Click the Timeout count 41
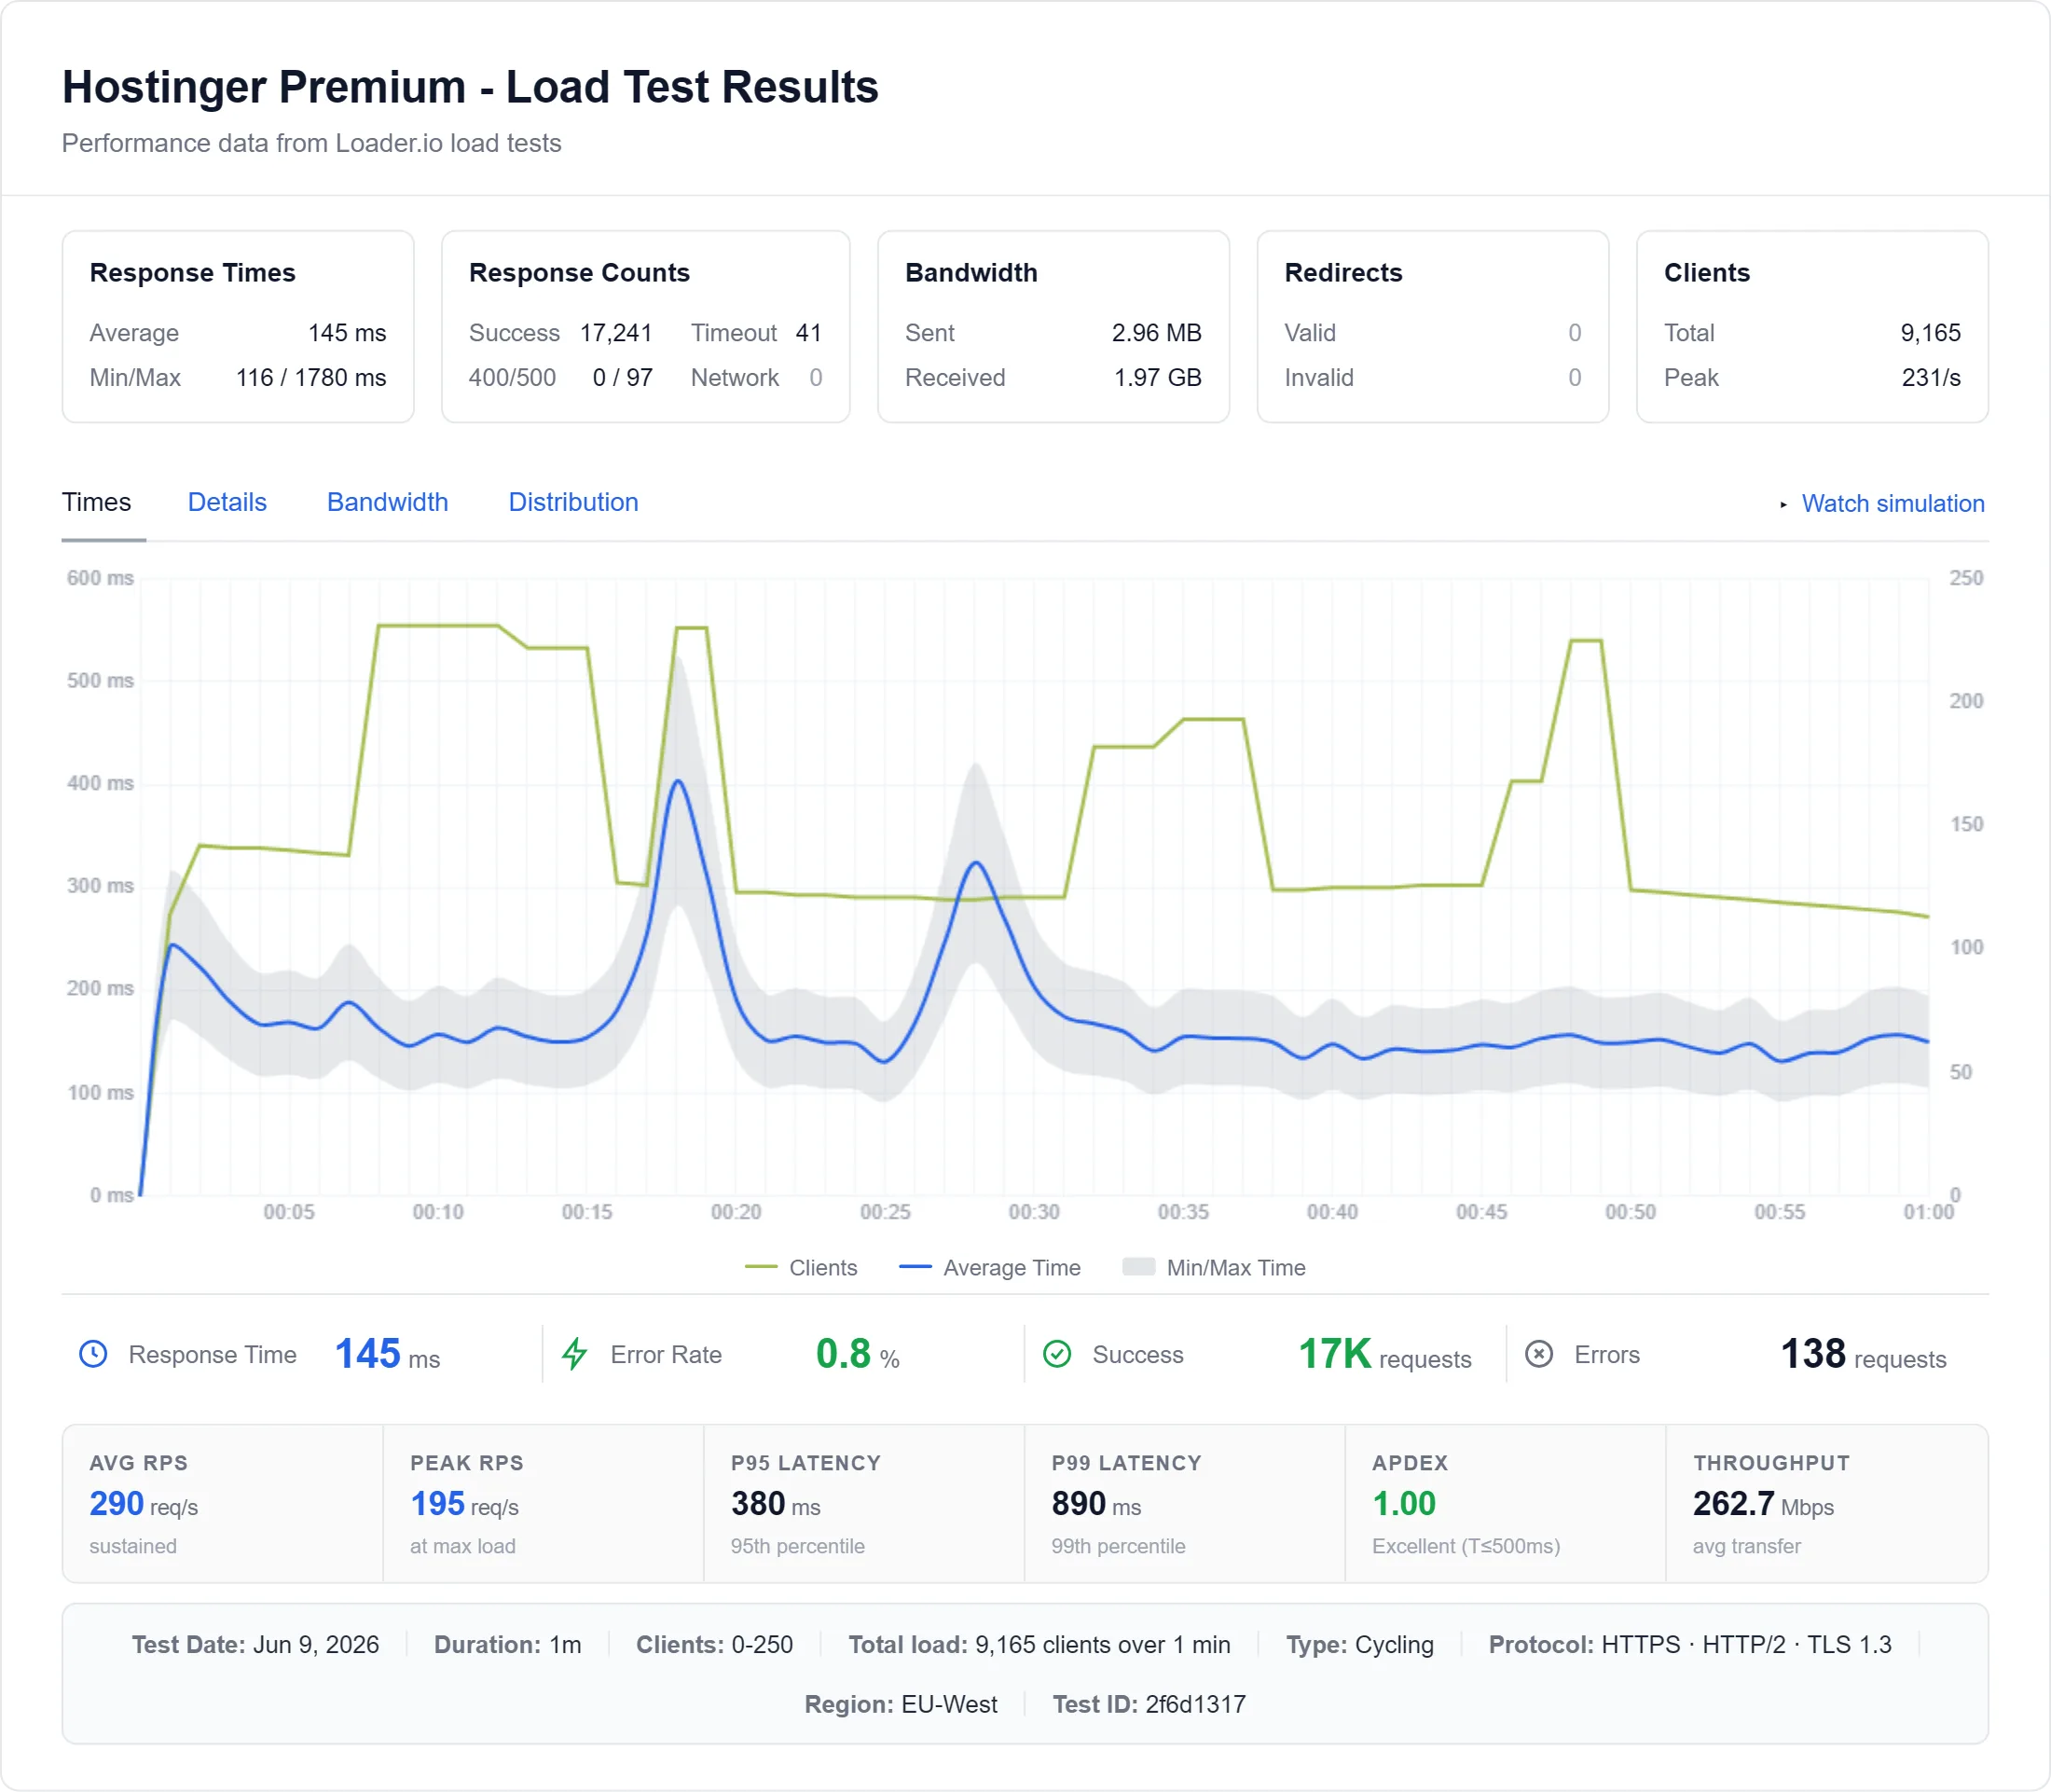 (x=808, y=333)
